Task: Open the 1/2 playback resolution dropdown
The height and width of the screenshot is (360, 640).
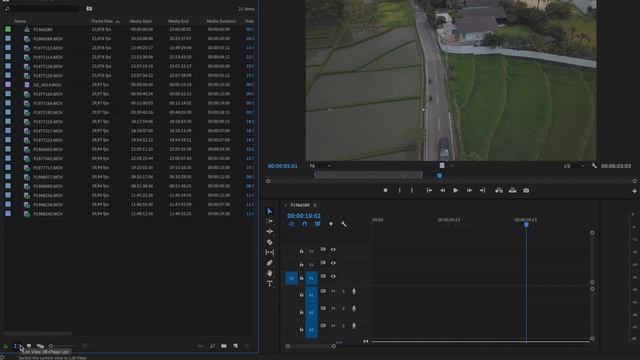Action: 573,166
